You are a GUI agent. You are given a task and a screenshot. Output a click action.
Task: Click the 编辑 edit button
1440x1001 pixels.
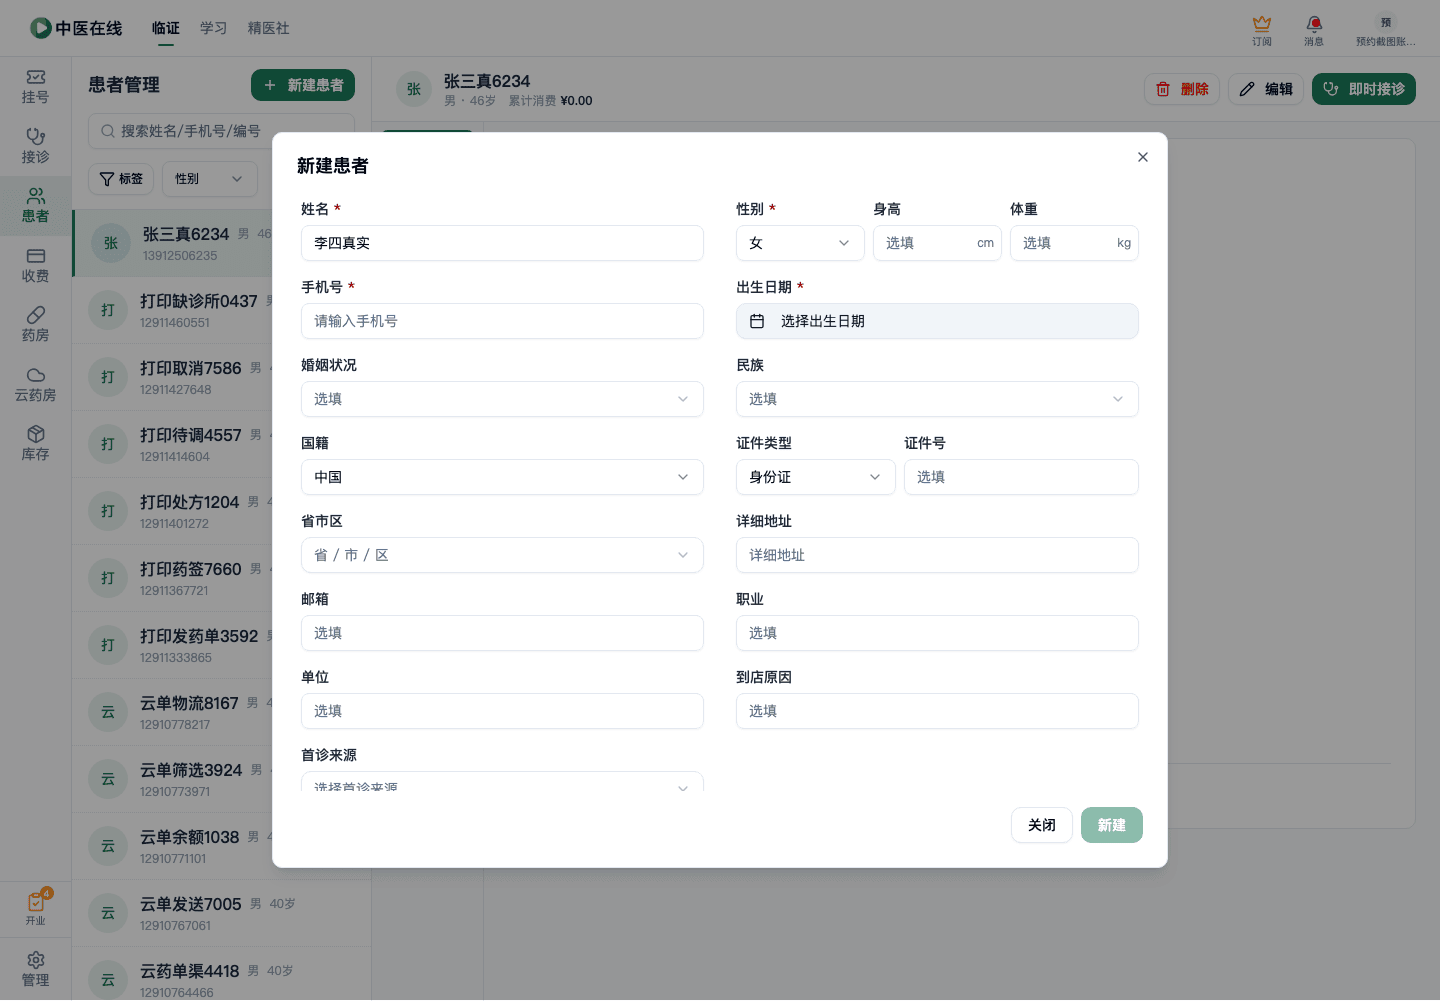[x=1266, y=89]
